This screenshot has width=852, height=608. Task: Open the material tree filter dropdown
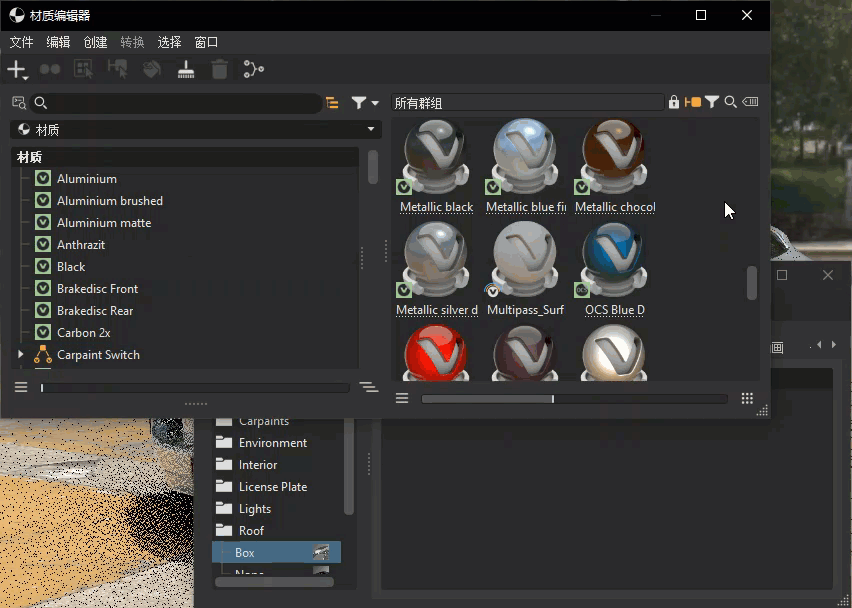(x=365, y=103)
